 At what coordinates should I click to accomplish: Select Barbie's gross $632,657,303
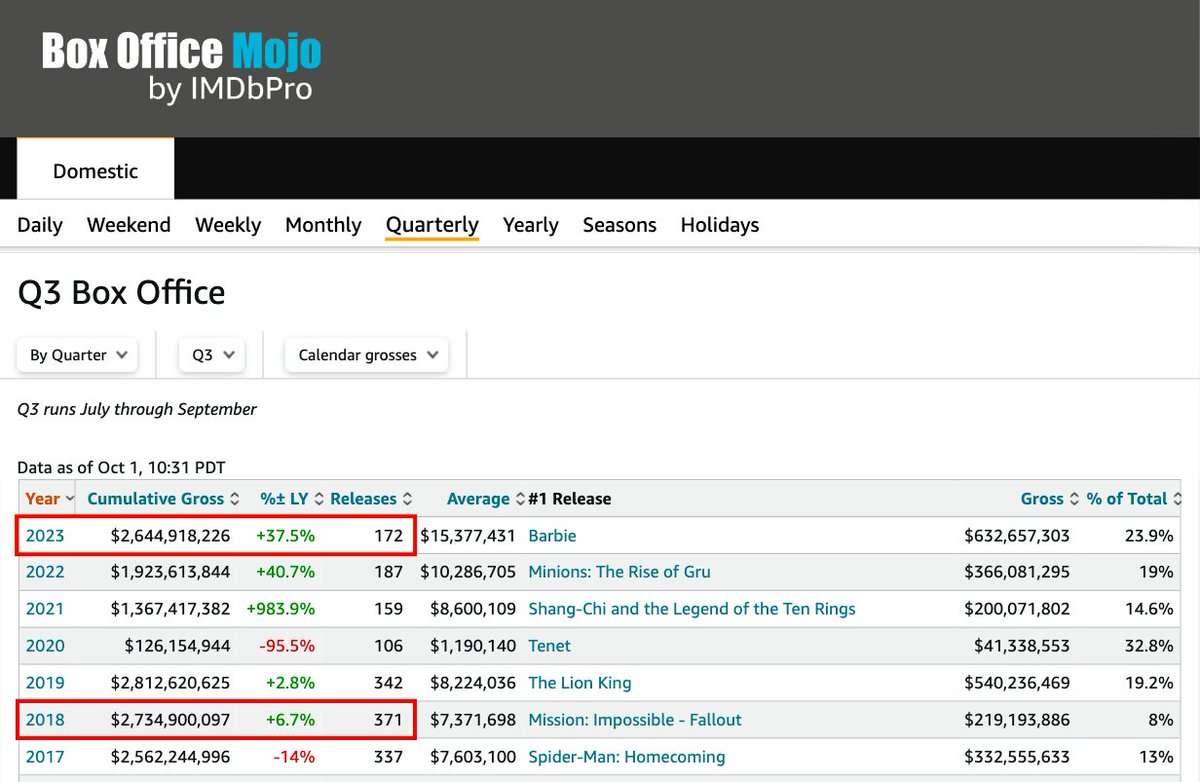coord(1016,535)
